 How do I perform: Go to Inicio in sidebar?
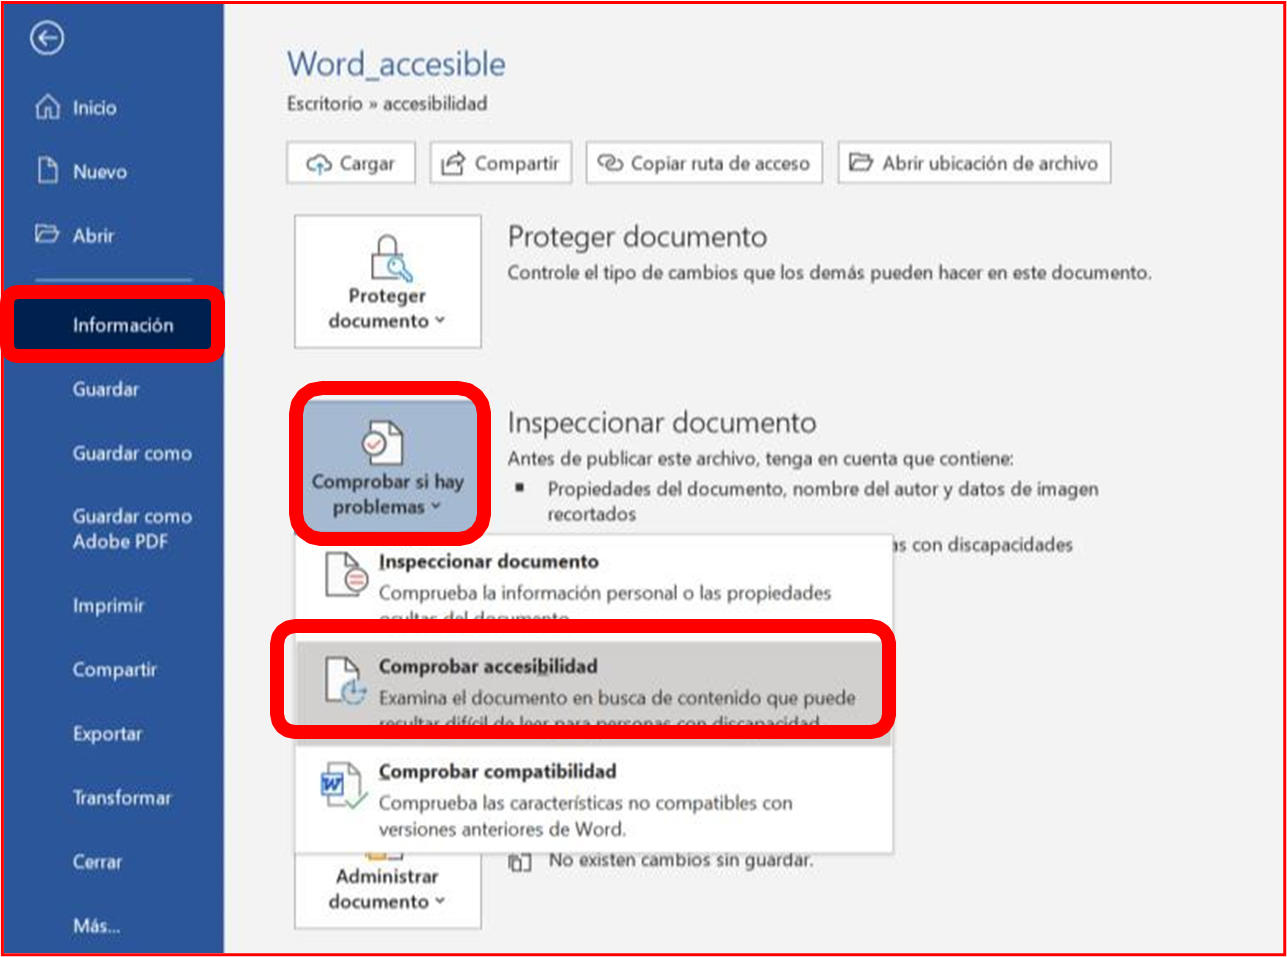pos(94,108)
